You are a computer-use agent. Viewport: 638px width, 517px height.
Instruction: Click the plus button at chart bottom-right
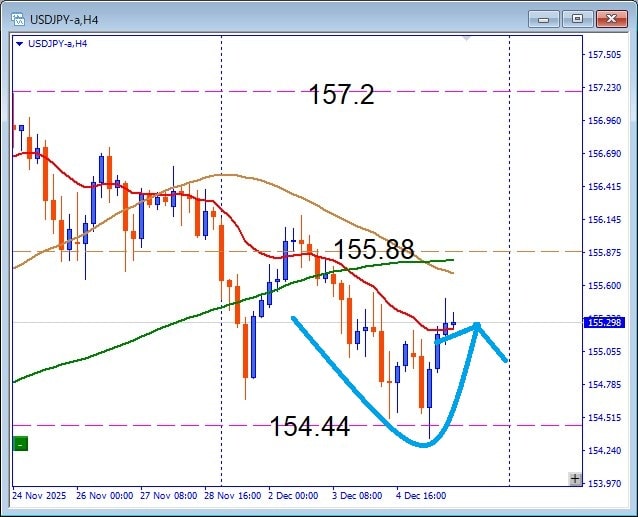tap(575, 479)
